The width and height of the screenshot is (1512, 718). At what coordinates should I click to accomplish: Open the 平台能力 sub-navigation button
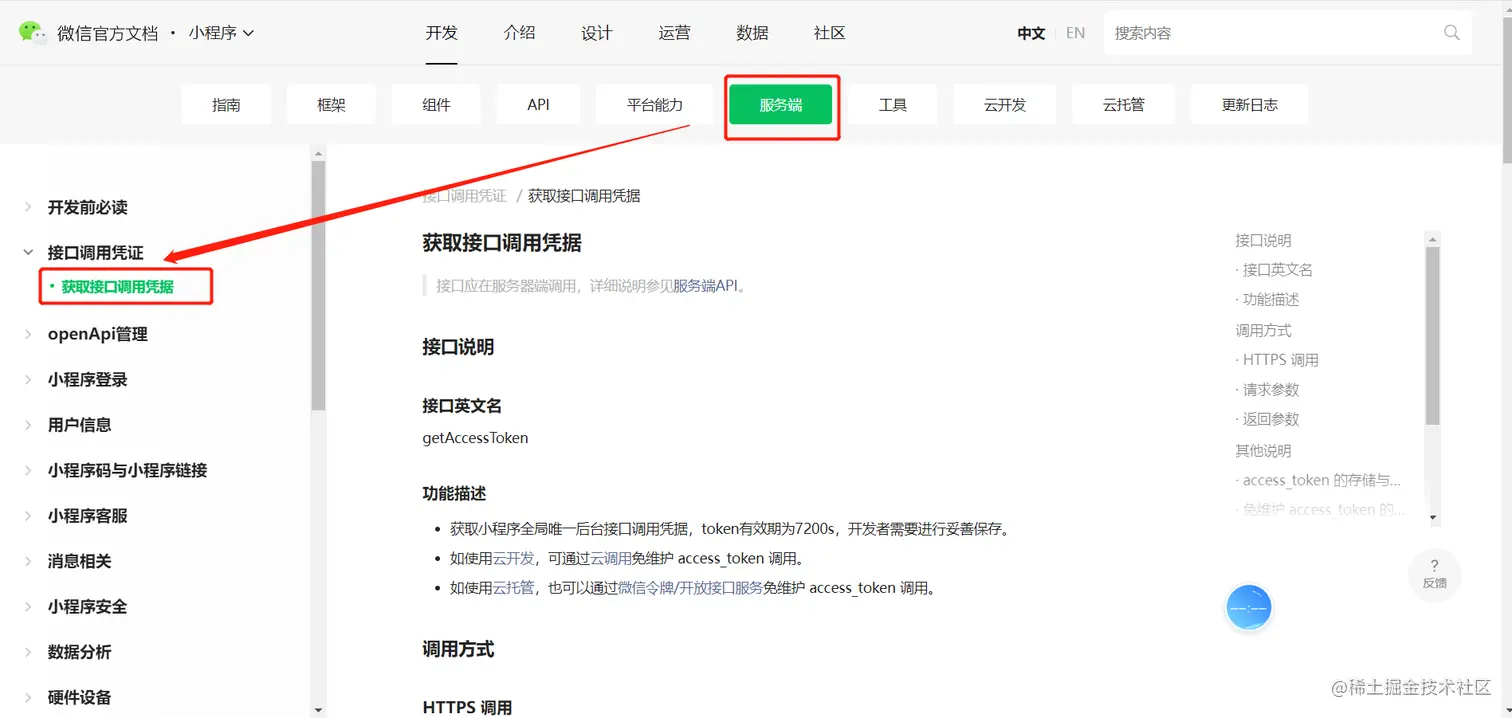click(x=655, y=104)
